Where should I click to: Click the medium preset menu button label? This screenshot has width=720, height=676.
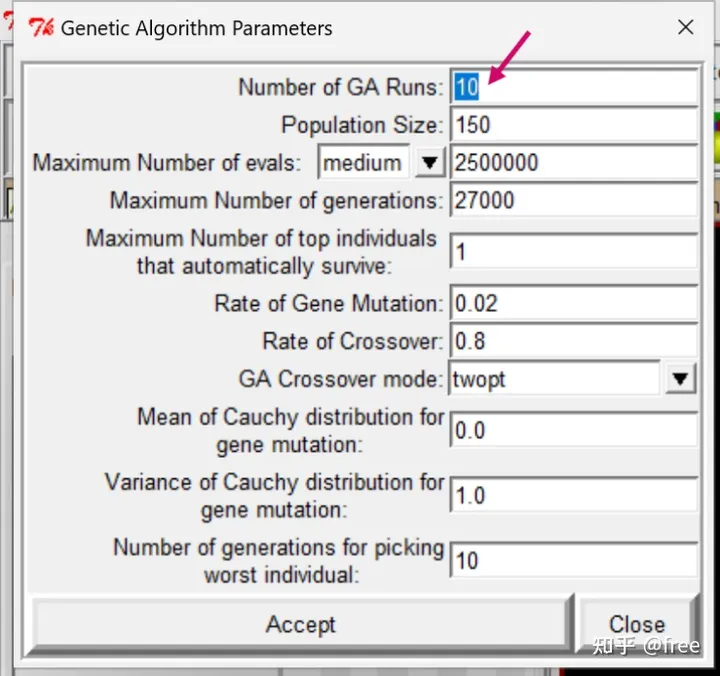(363, 163)
